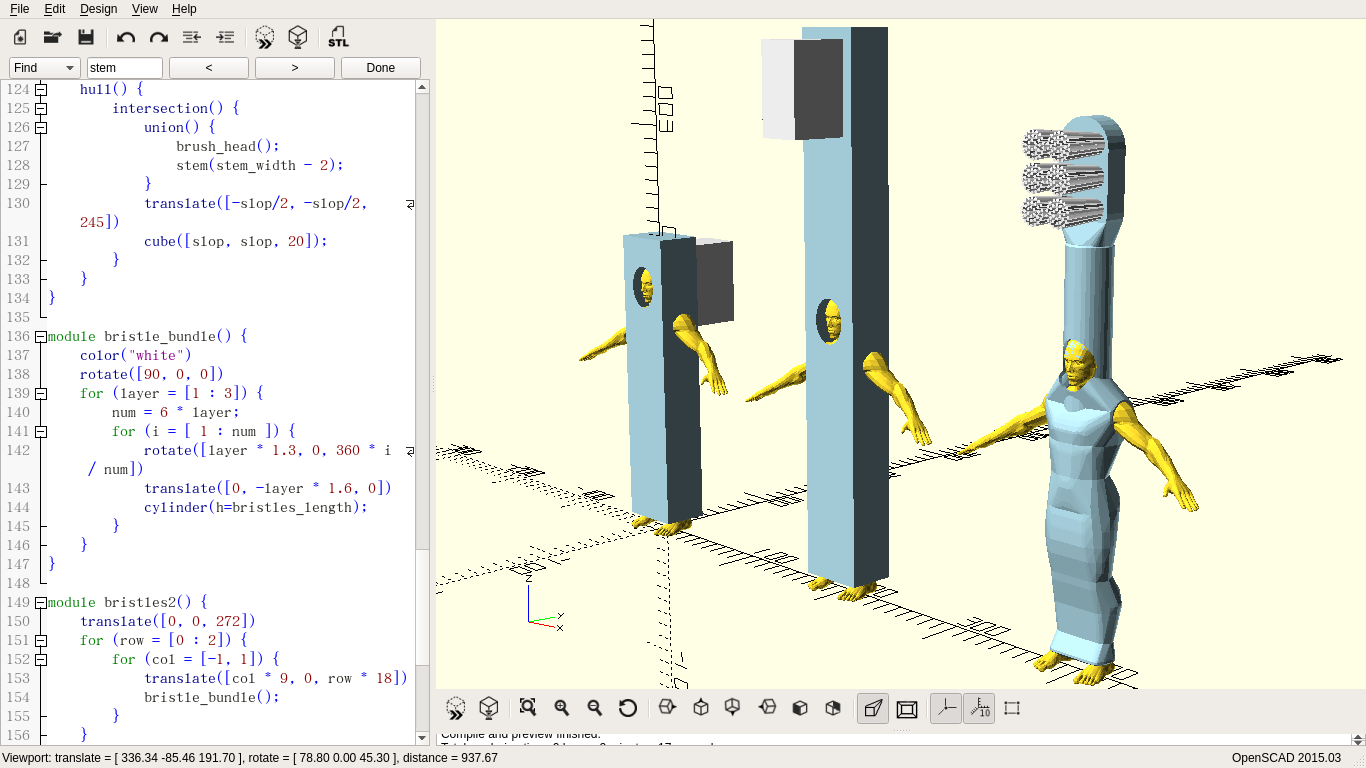Collapse the union() block at line 126
This screenshot has width=1366, height=768.
pyautogui.click(x=41, y=127)
